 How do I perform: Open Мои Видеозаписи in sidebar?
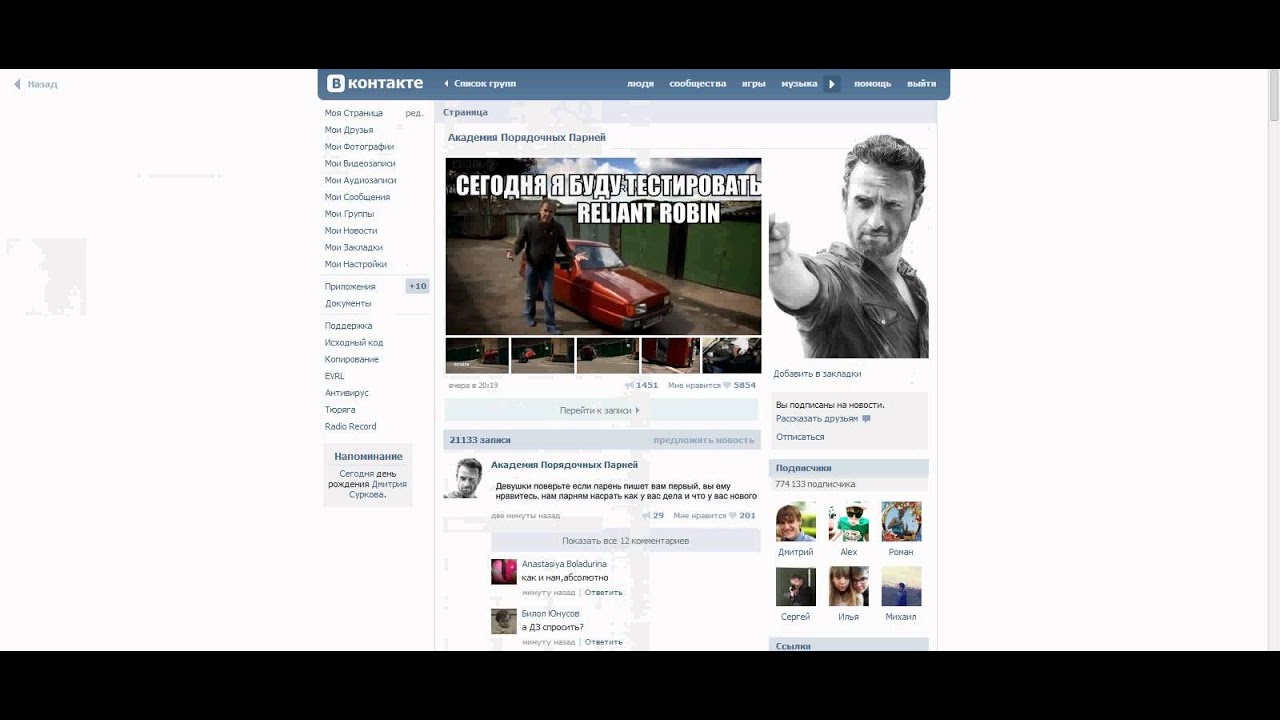pyautogui.click(x=360, y=163)
